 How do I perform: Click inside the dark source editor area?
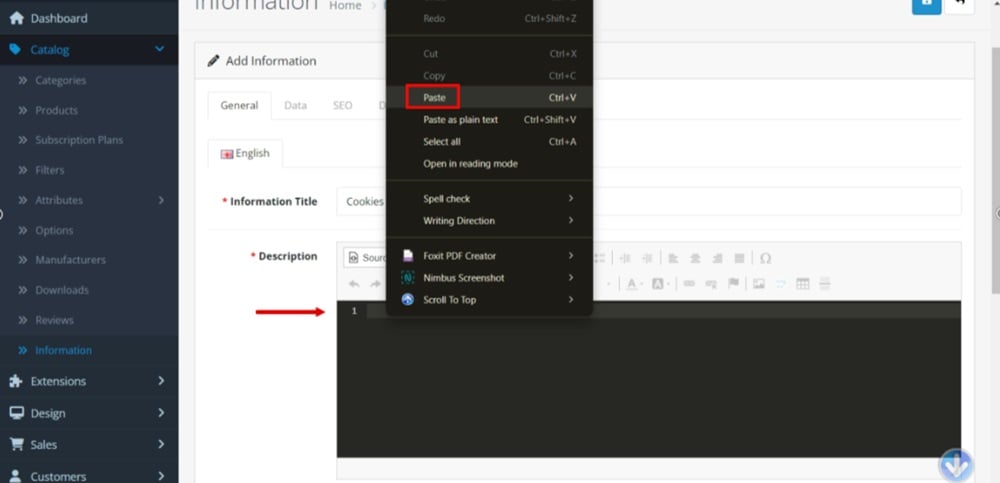(x=649, y=379)
